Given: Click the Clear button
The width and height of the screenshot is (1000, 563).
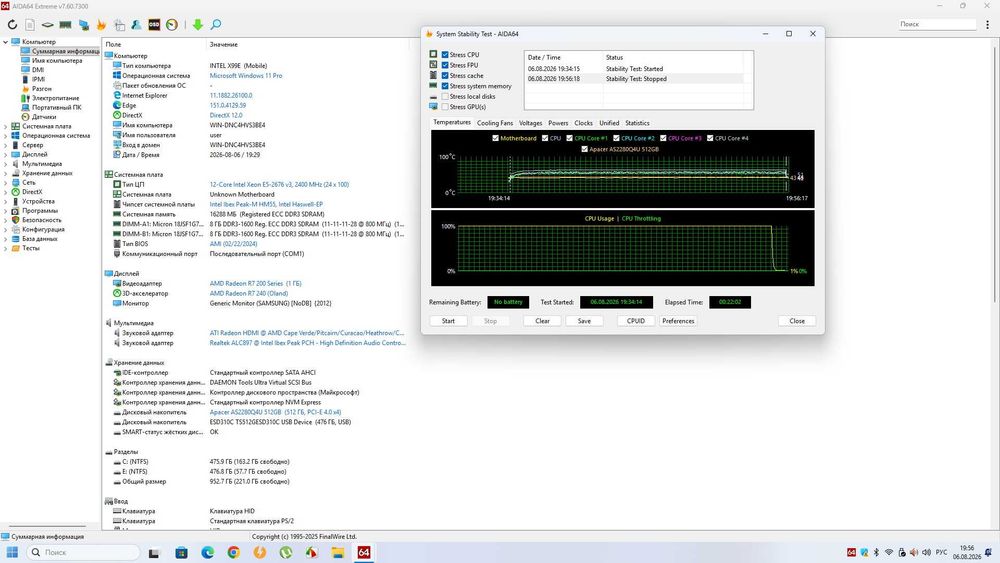Looking at the screenshot, I should click(x=543, y=321).
